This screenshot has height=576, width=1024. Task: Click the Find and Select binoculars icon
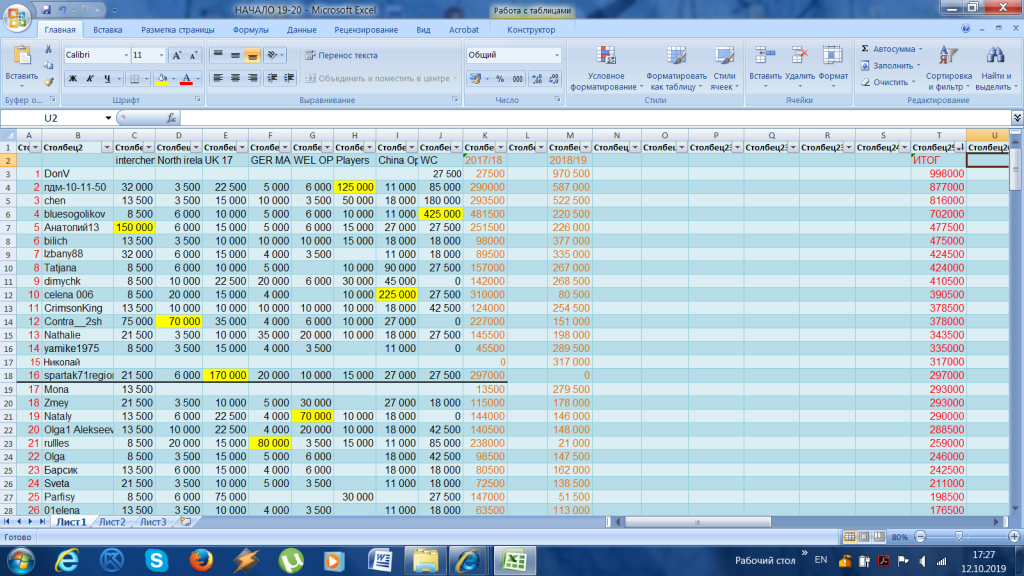point(994,56)
